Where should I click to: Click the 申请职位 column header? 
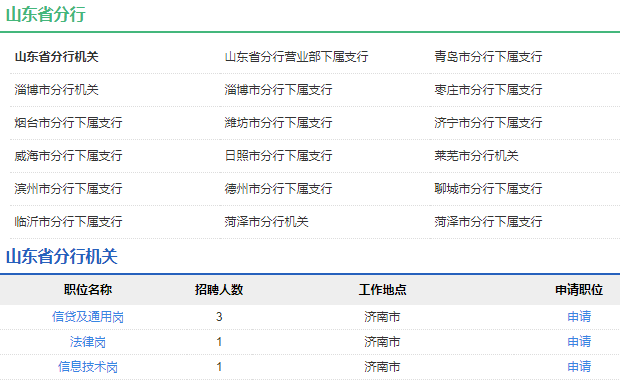(579, 290)
